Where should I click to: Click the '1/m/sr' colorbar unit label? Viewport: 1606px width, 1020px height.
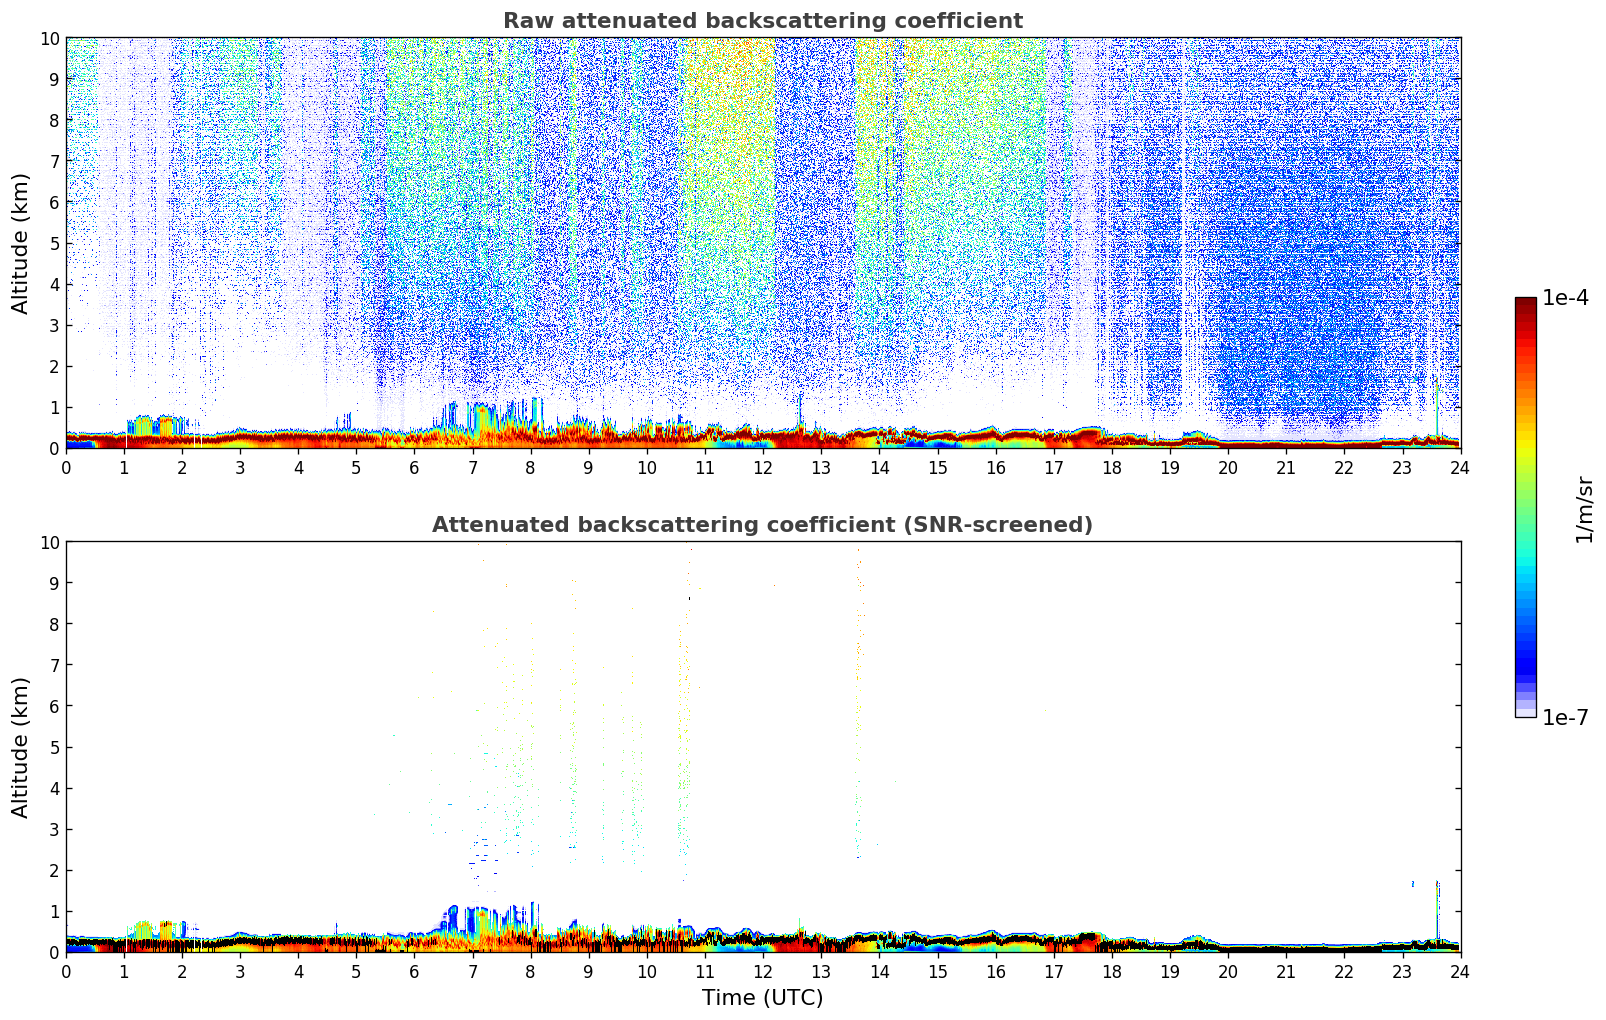[x=1583, y=508]
